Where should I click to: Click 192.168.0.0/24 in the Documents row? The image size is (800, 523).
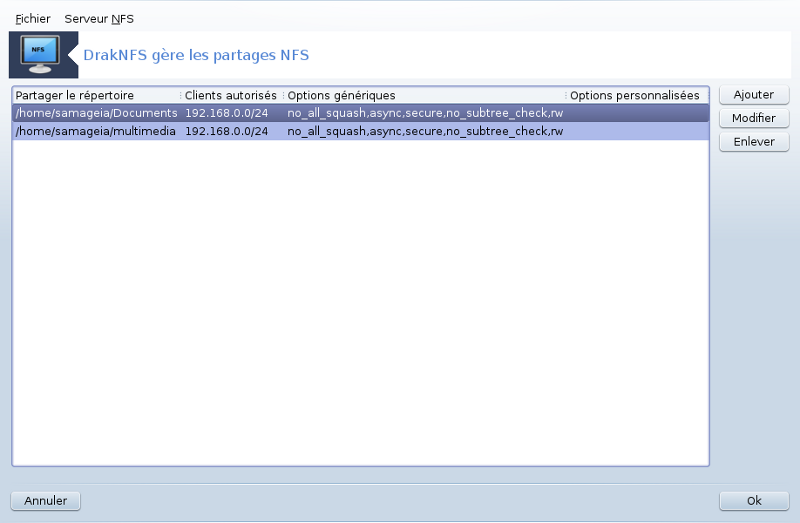point(227,113)
